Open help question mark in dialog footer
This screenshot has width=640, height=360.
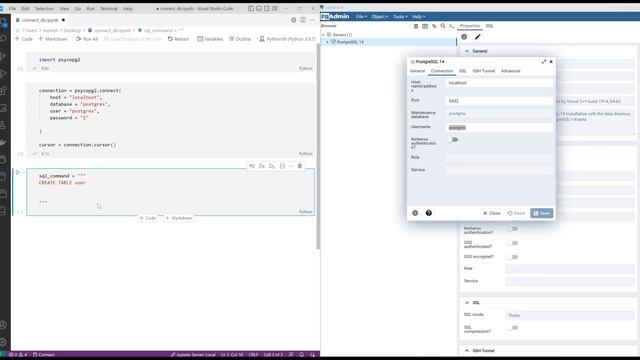429,213
